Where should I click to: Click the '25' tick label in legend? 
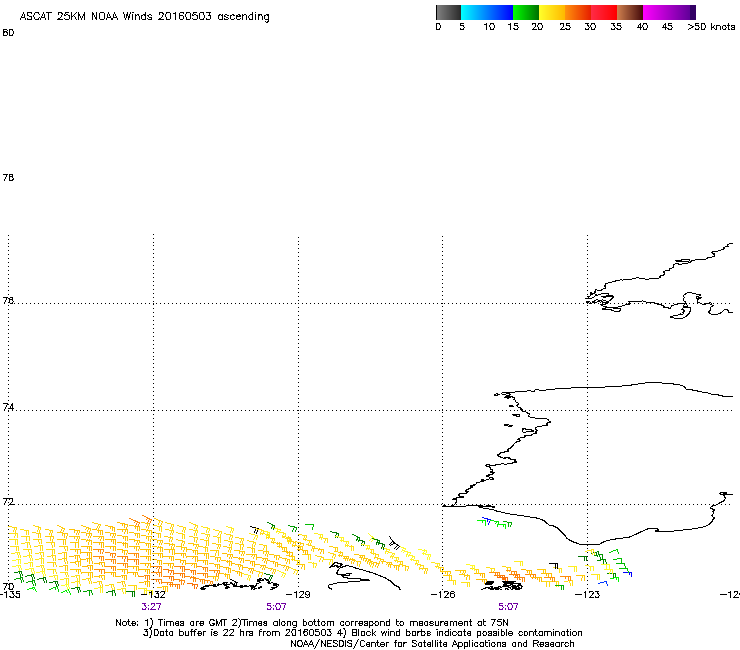tap(565, 27)
